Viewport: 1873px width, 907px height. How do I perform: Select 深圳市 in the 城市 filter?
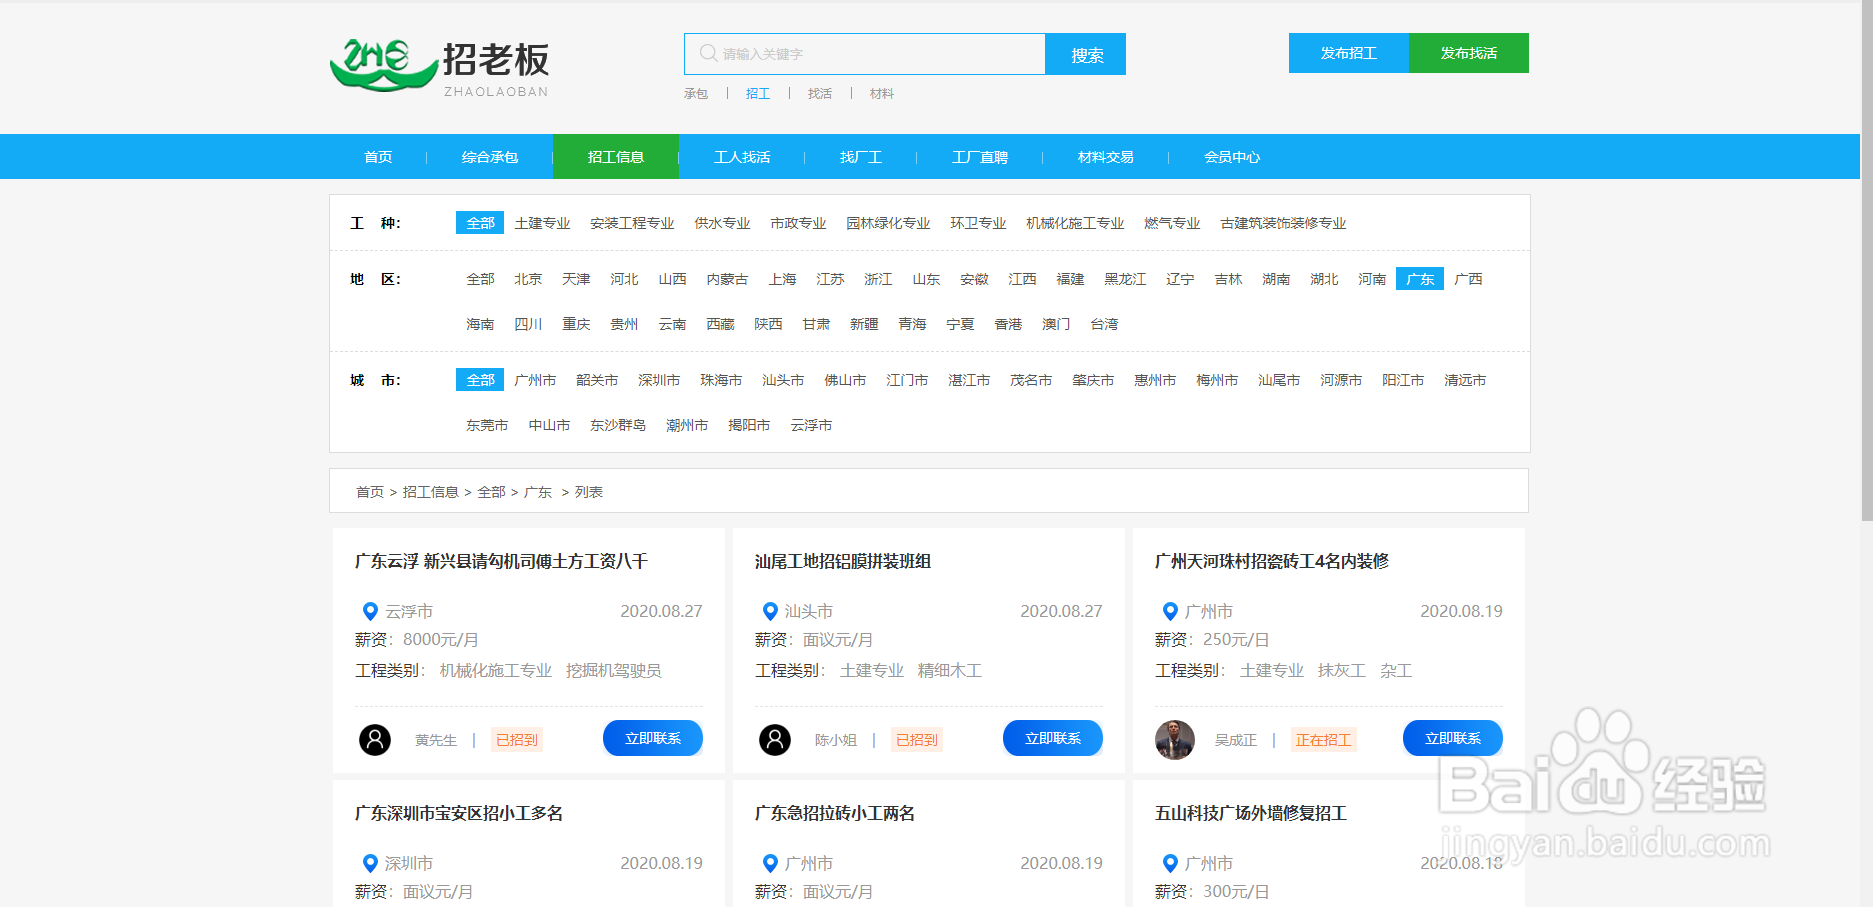pos(659,379)
